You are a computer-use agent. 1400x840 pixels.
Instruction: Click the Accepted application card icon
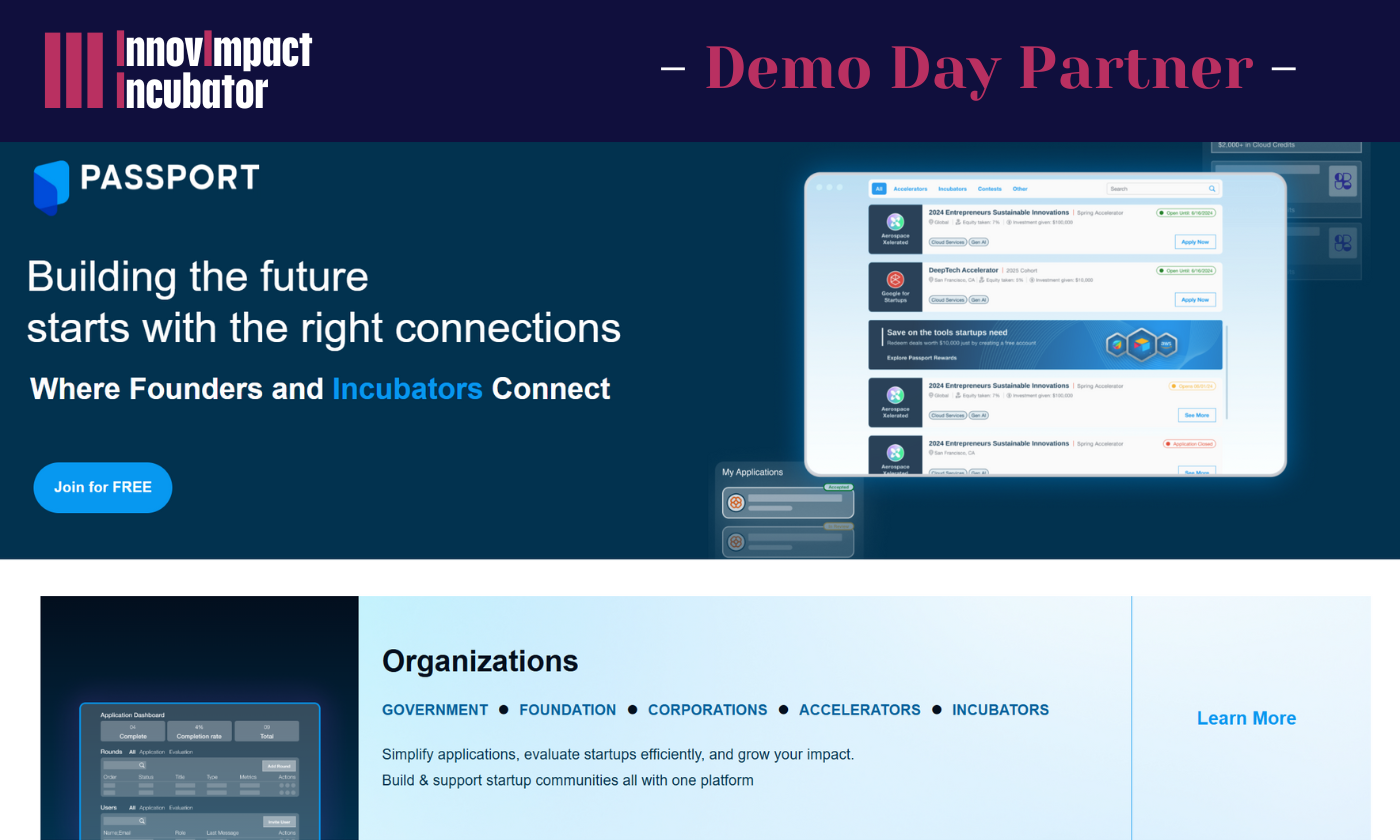[736, 502]
